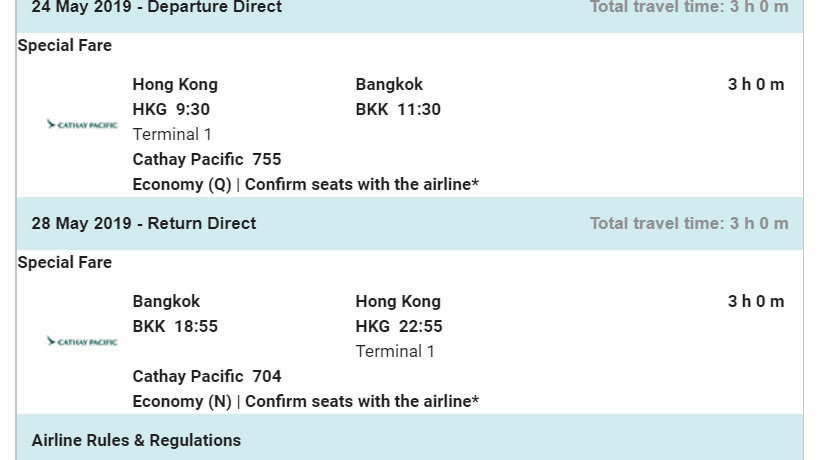Click the Special Fare label for the return flight

tap(65, 263)
